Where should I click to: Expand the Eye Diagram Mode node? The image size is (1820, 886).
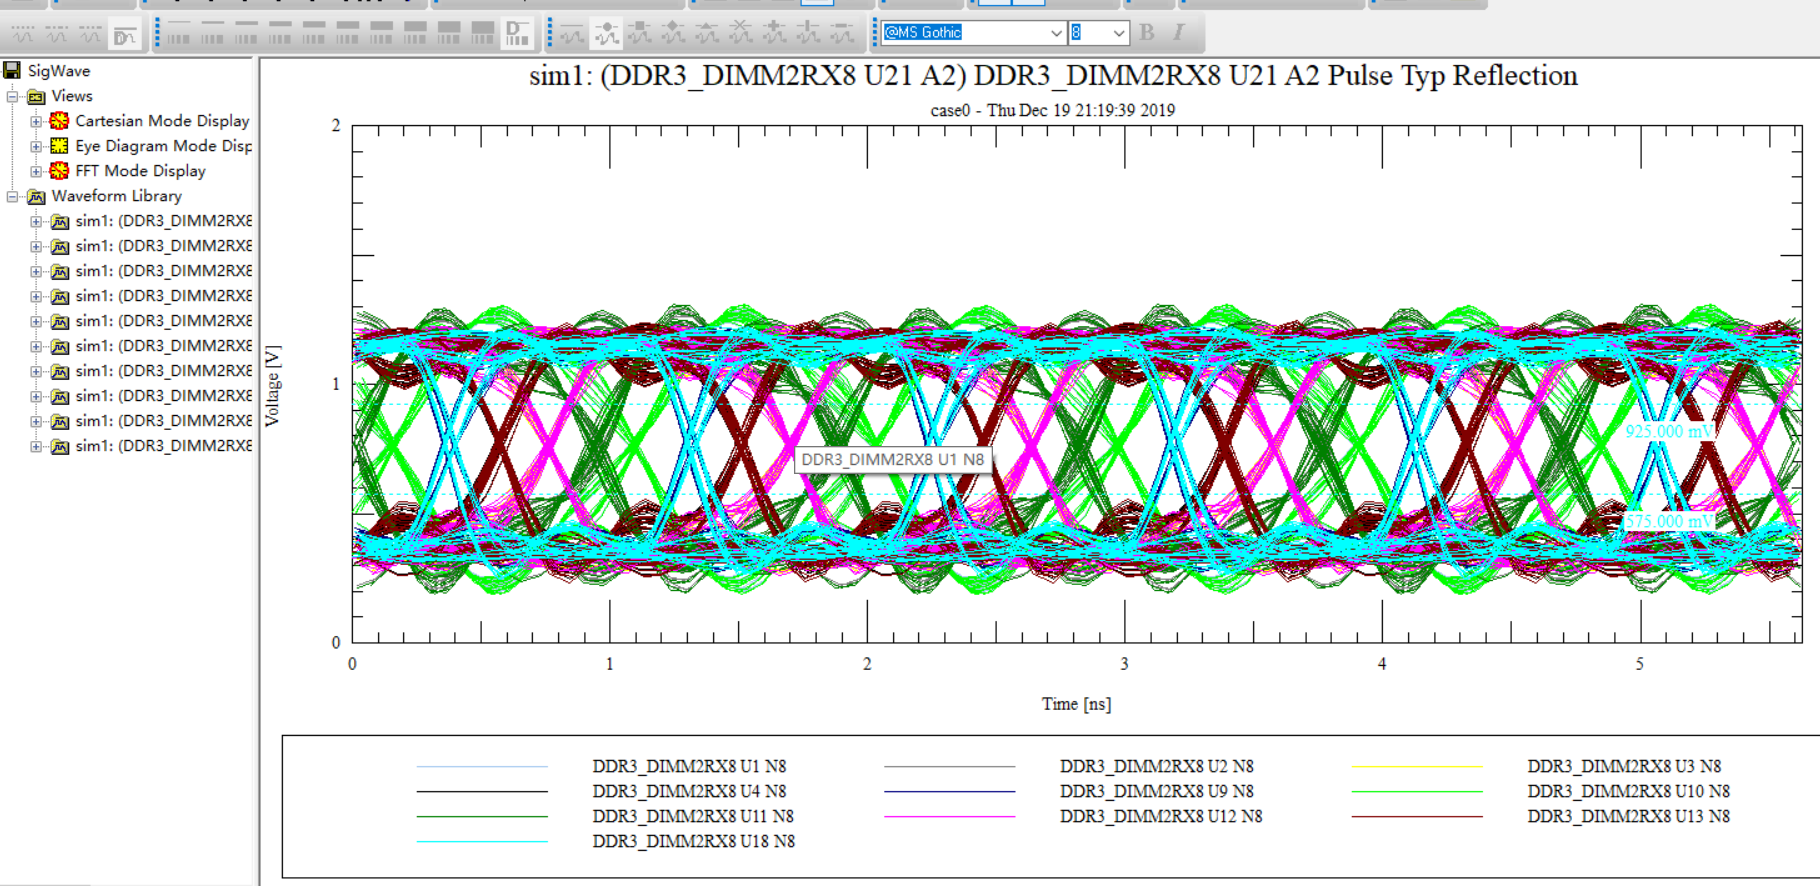(37, 146)
